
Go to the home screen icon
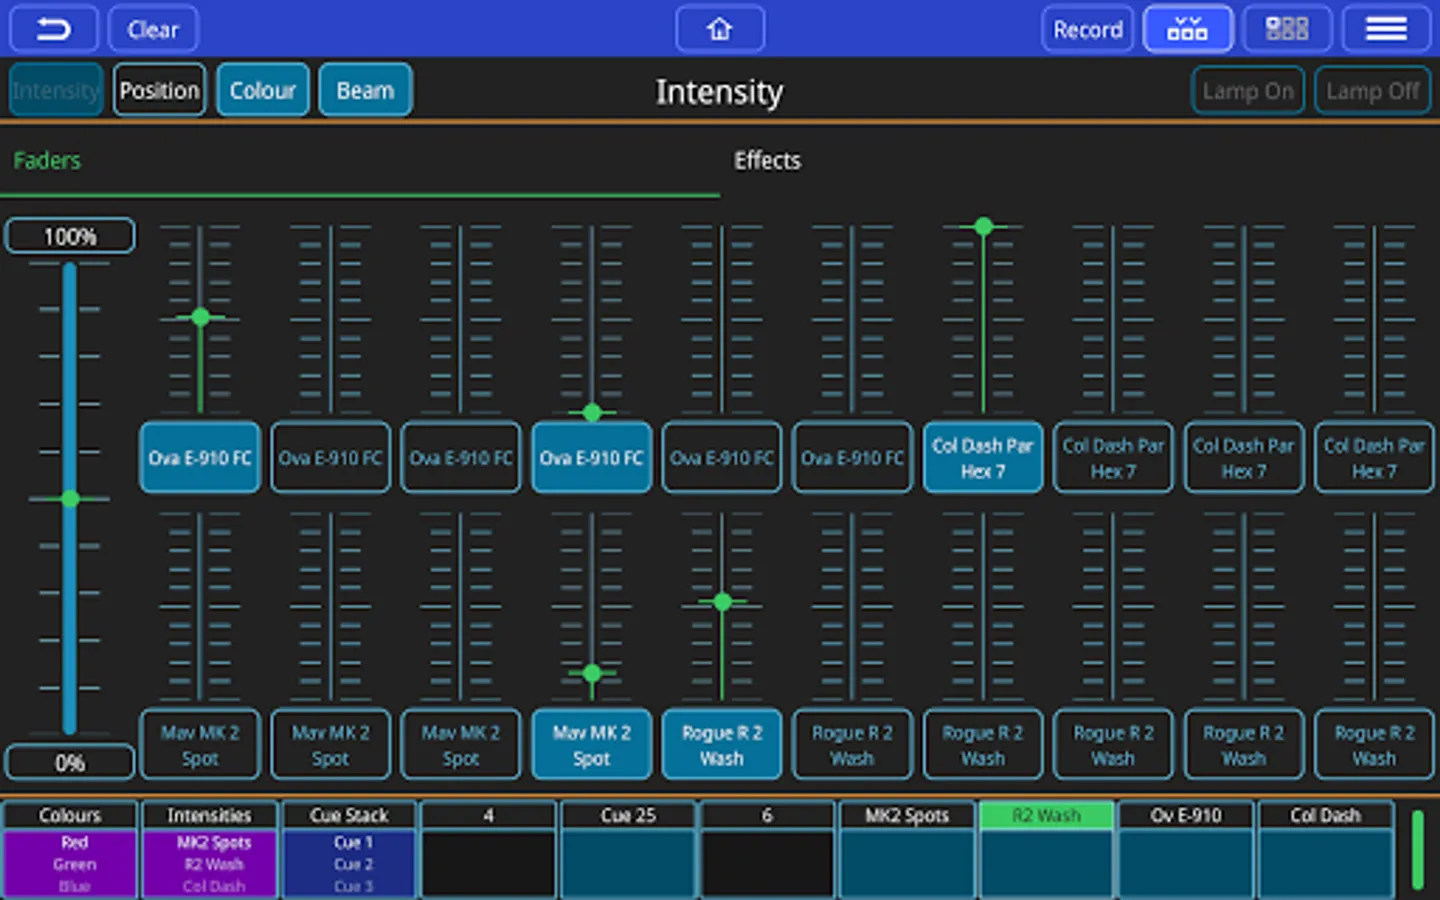pos(720,30)
